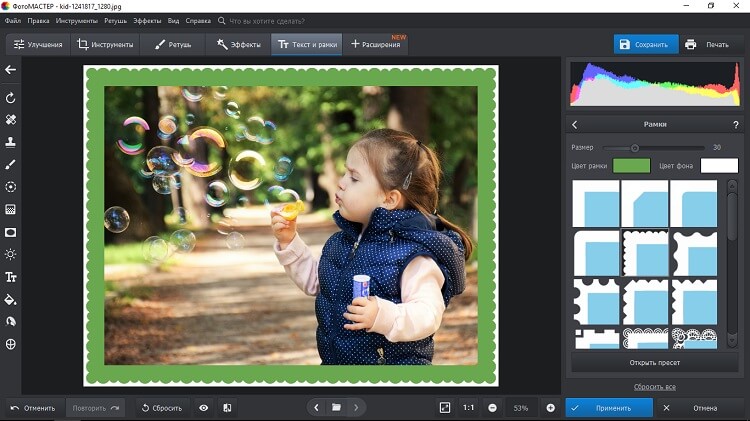Collapse the Рамки panel with back chevron
Image resolution: width=750 pixels, height=421 pixels.
click(x=575, y=124)
